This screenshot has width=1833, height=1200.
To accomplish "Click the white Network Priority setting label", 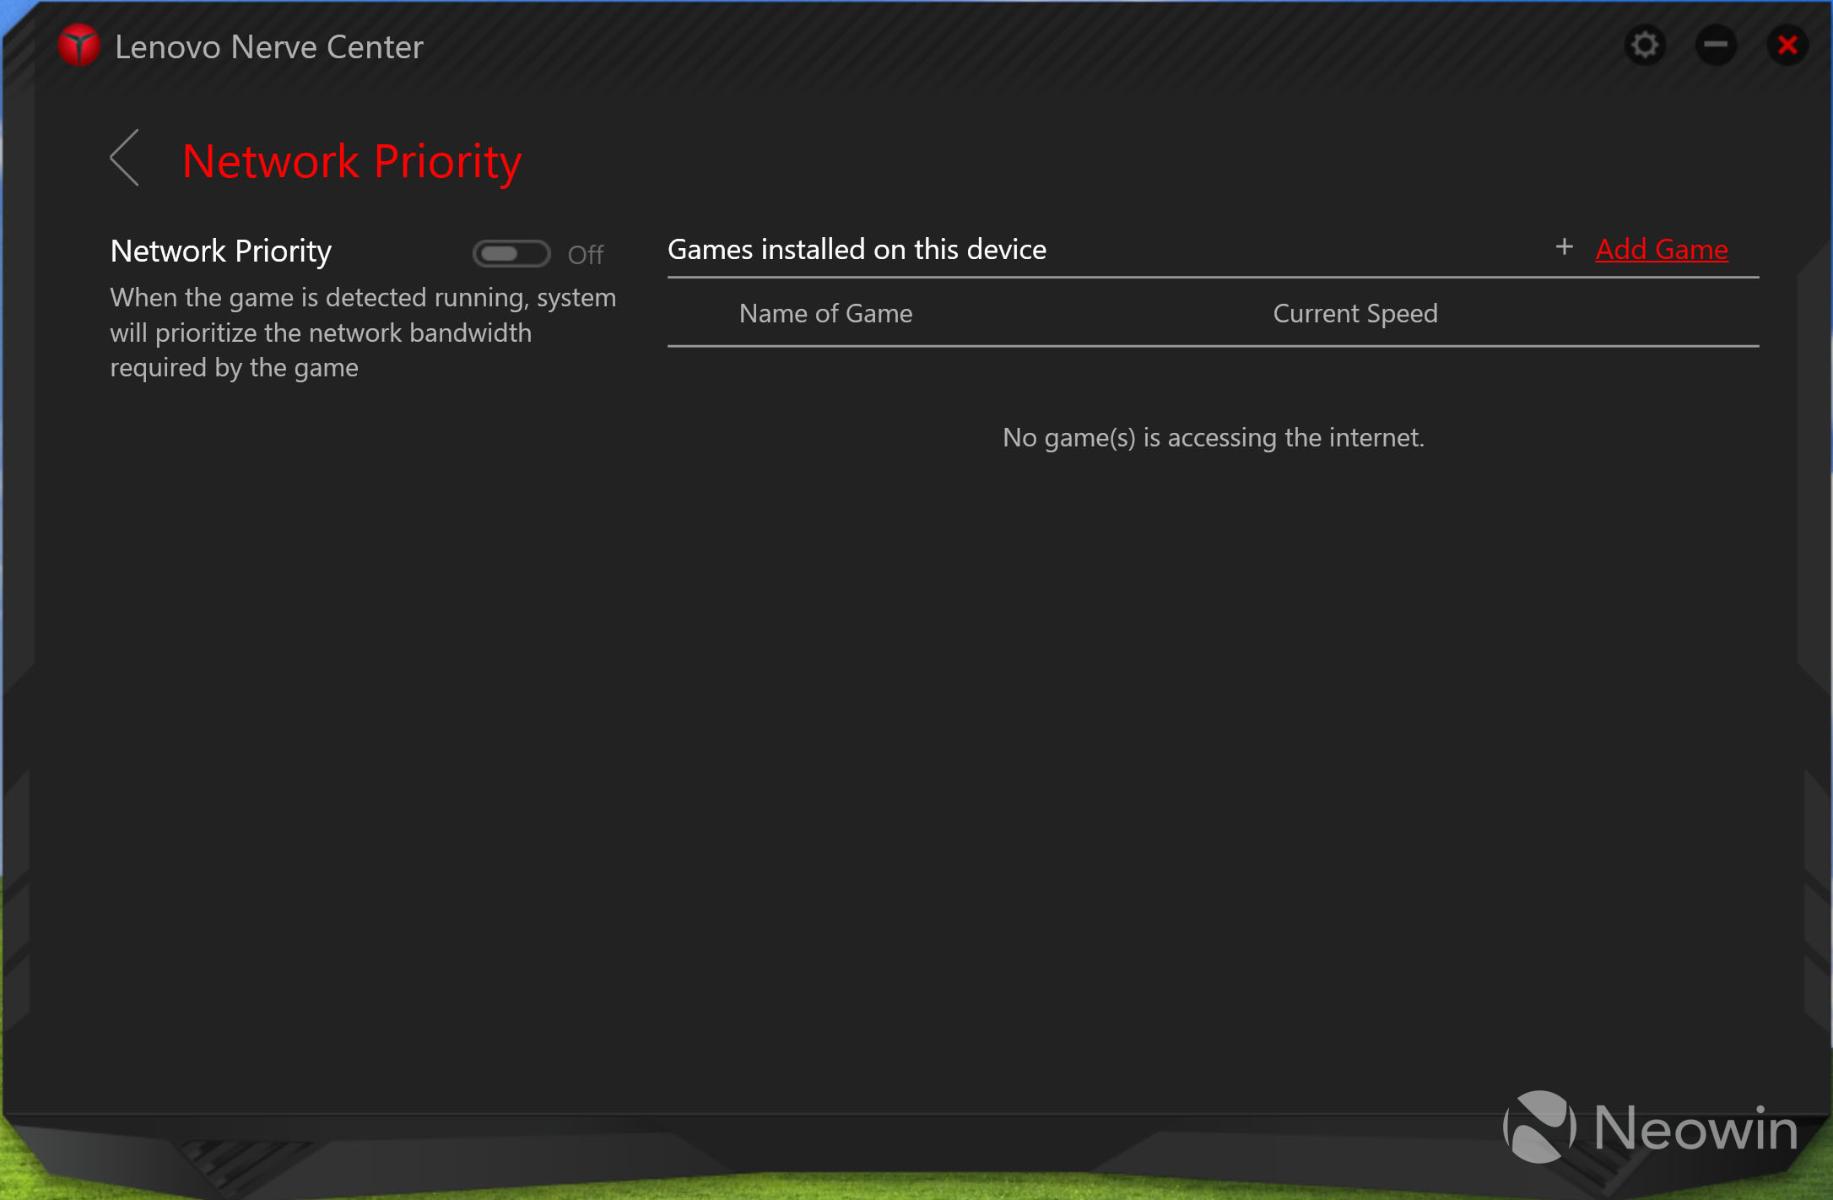I will click(x=221, y=251).
